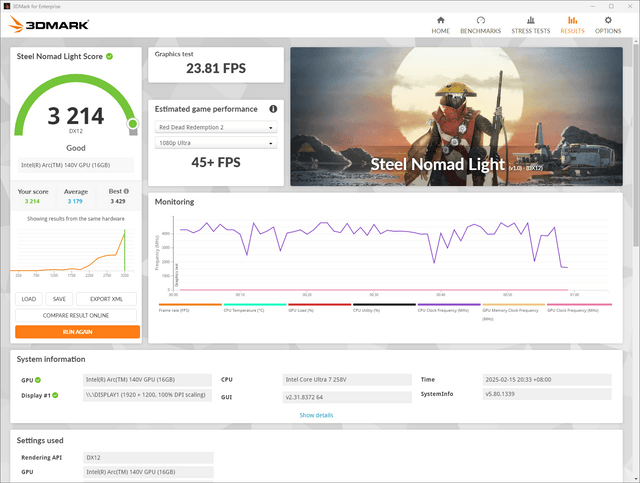Viewport: 640px width, 483px height.
Task: Click the Settings used heading
Action: tap(40, 441)
